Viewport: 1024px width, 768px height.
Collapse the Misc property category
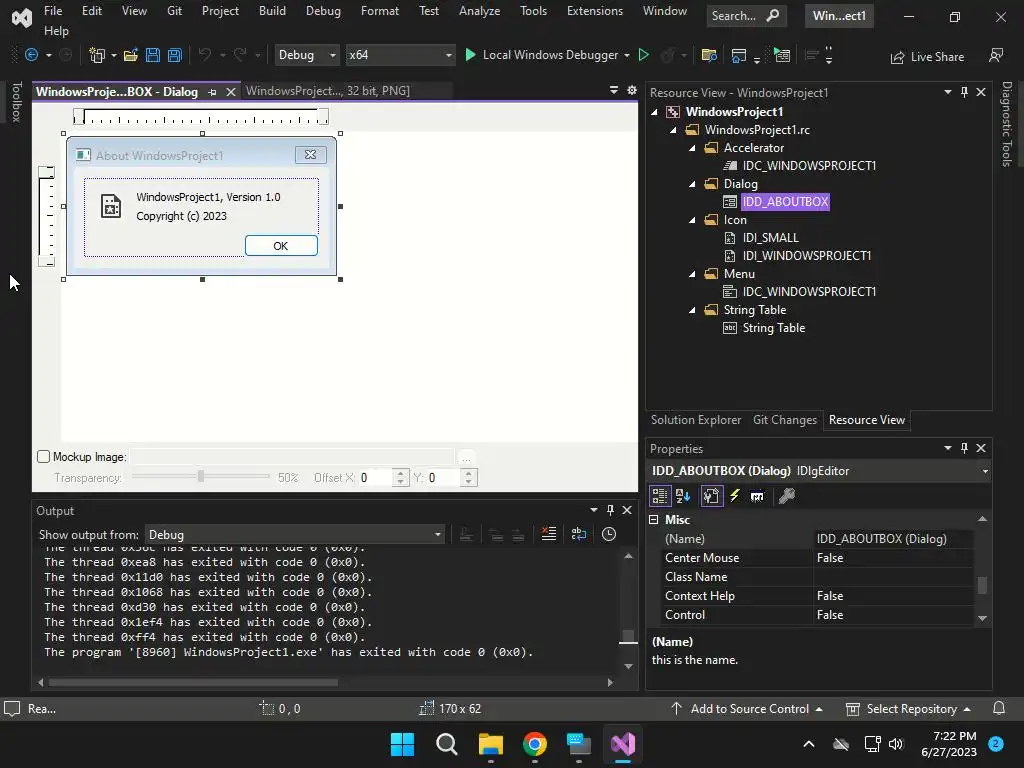[654, 520]
